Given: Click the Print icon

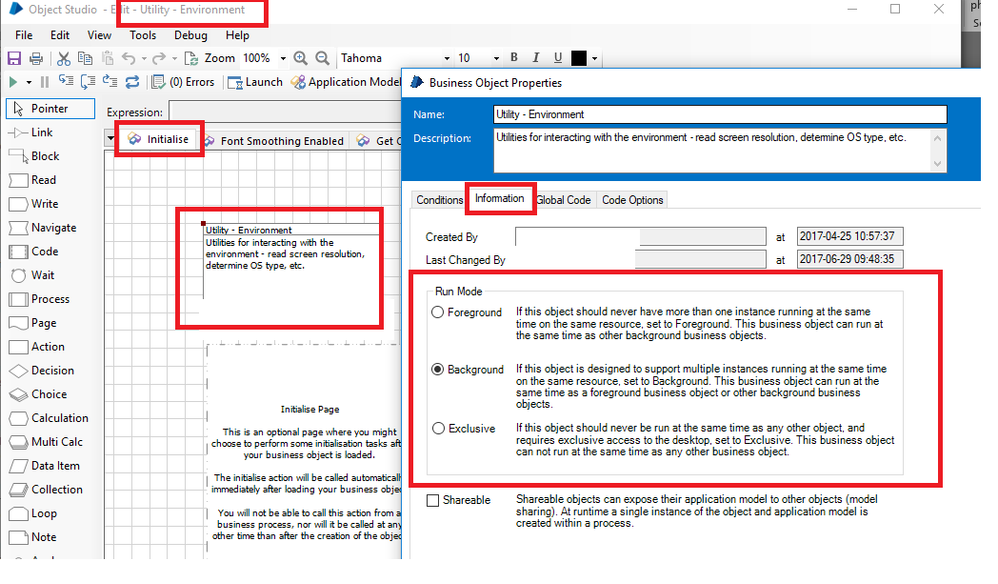Looking at the screenshot, I should (36, 59).
